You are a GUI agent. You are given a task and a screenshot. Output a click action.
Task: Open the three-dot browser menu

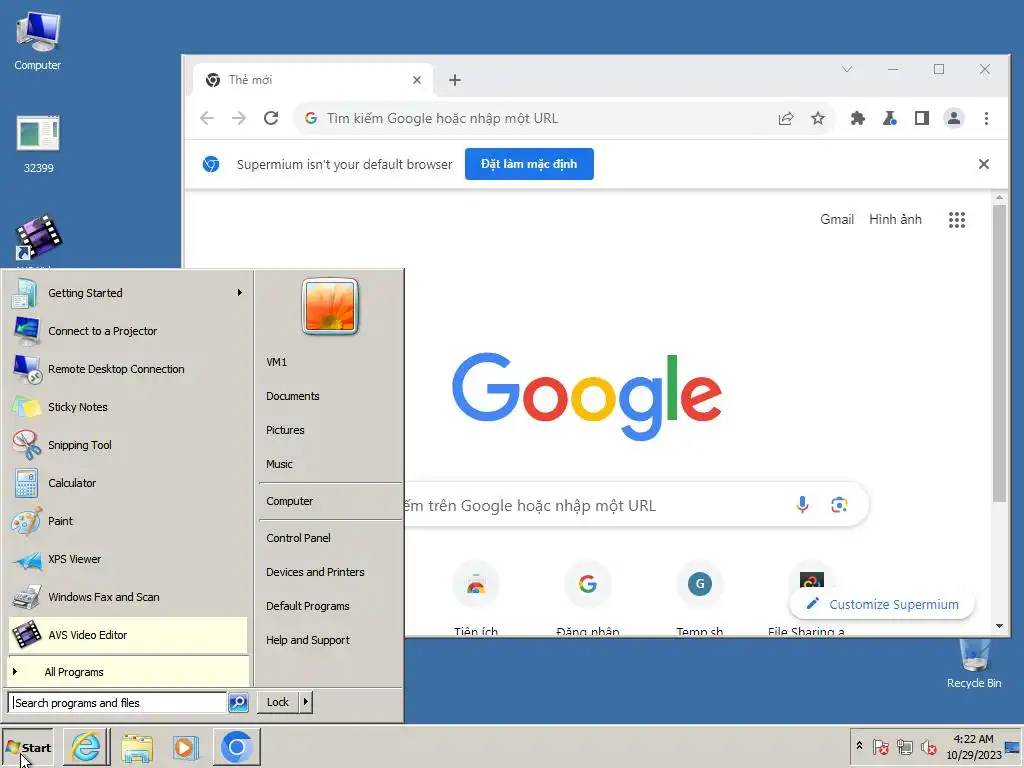coord(986,118)
